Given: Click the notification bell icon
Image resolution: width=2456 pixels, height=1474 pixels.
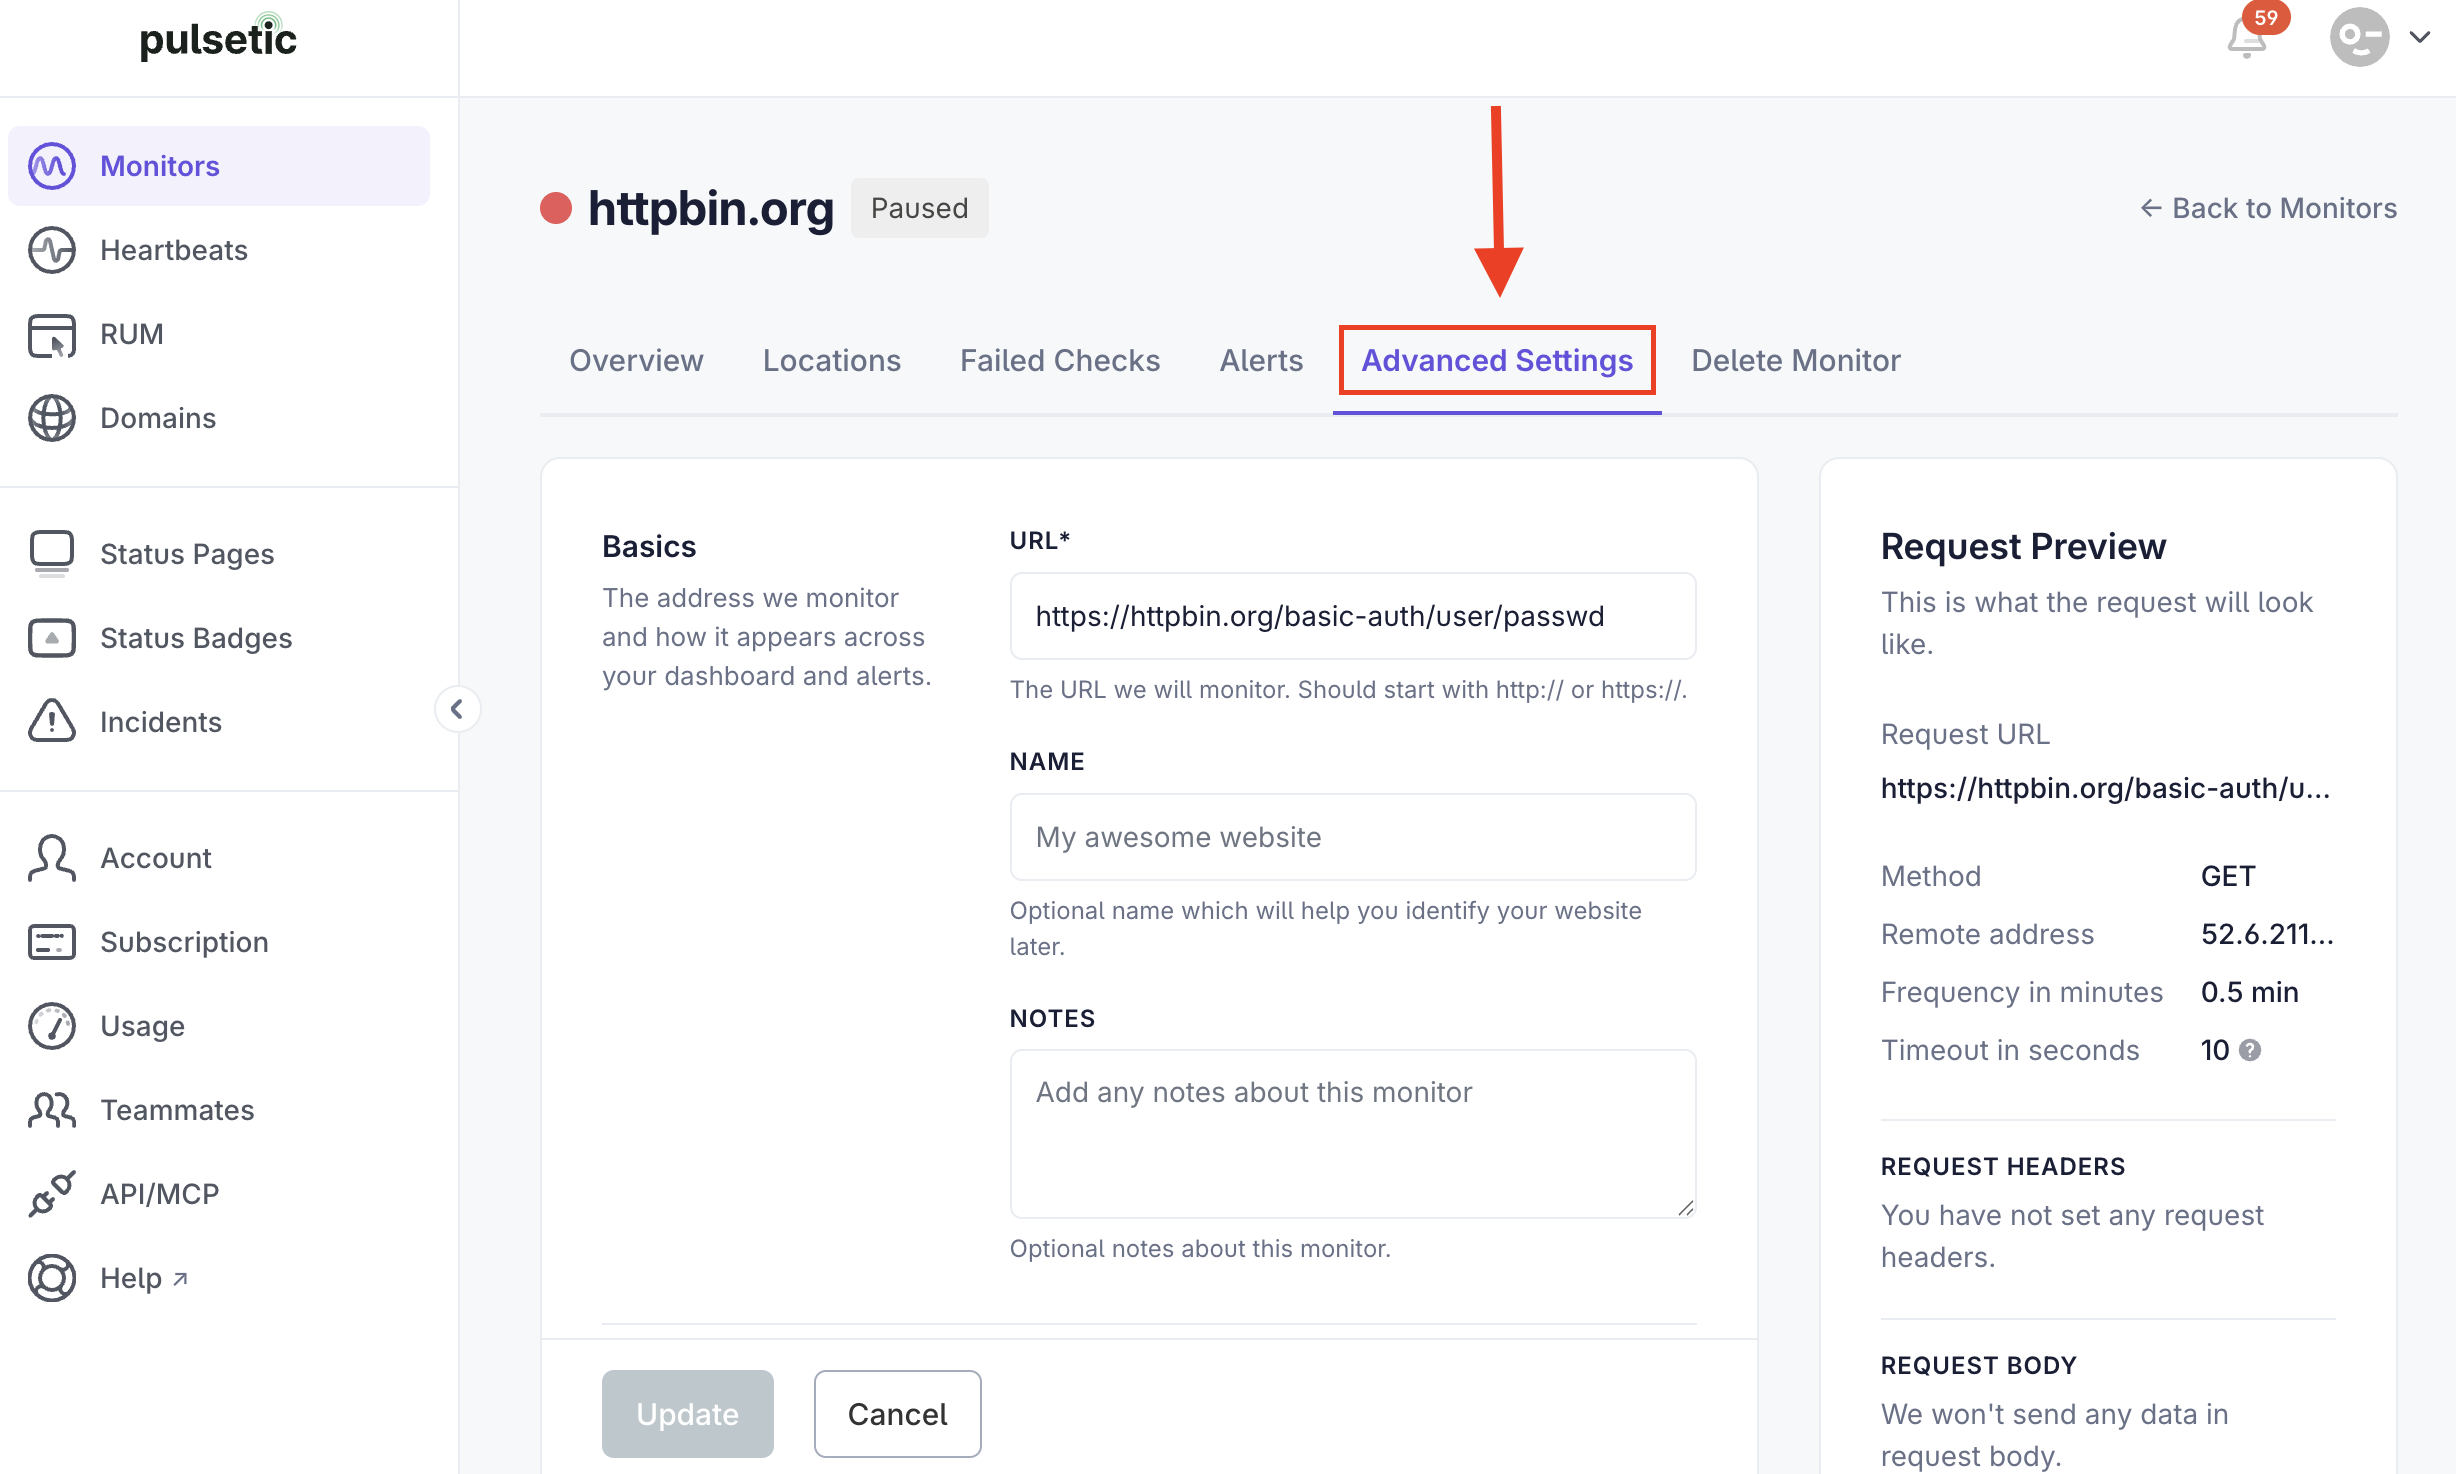Looking at the screenshot, I should click(2246, 38).
